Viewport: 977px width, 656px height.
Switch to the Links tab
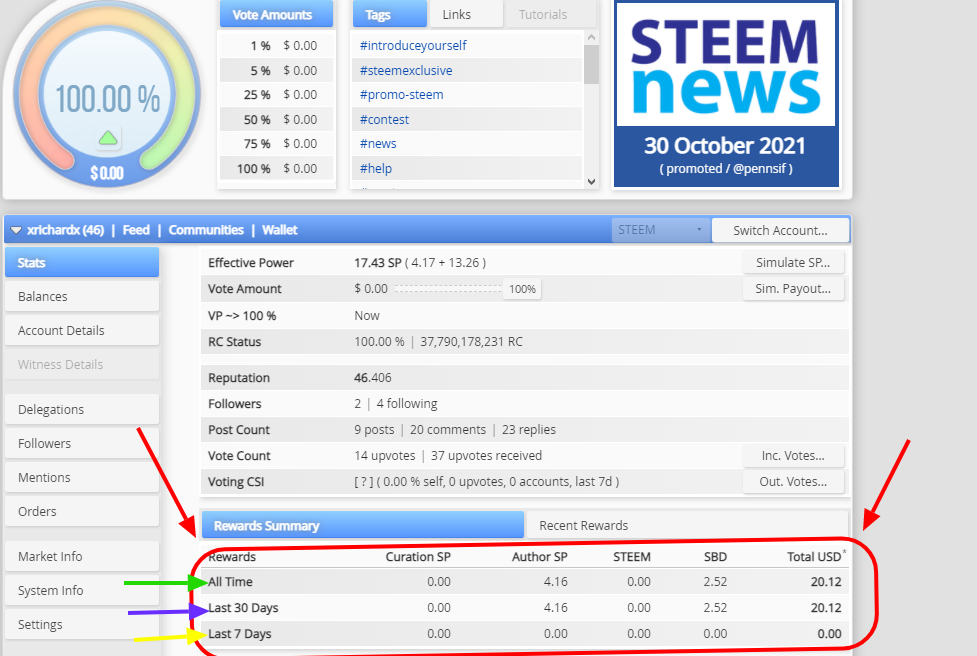pyautogui.click(x=465, y=14)
